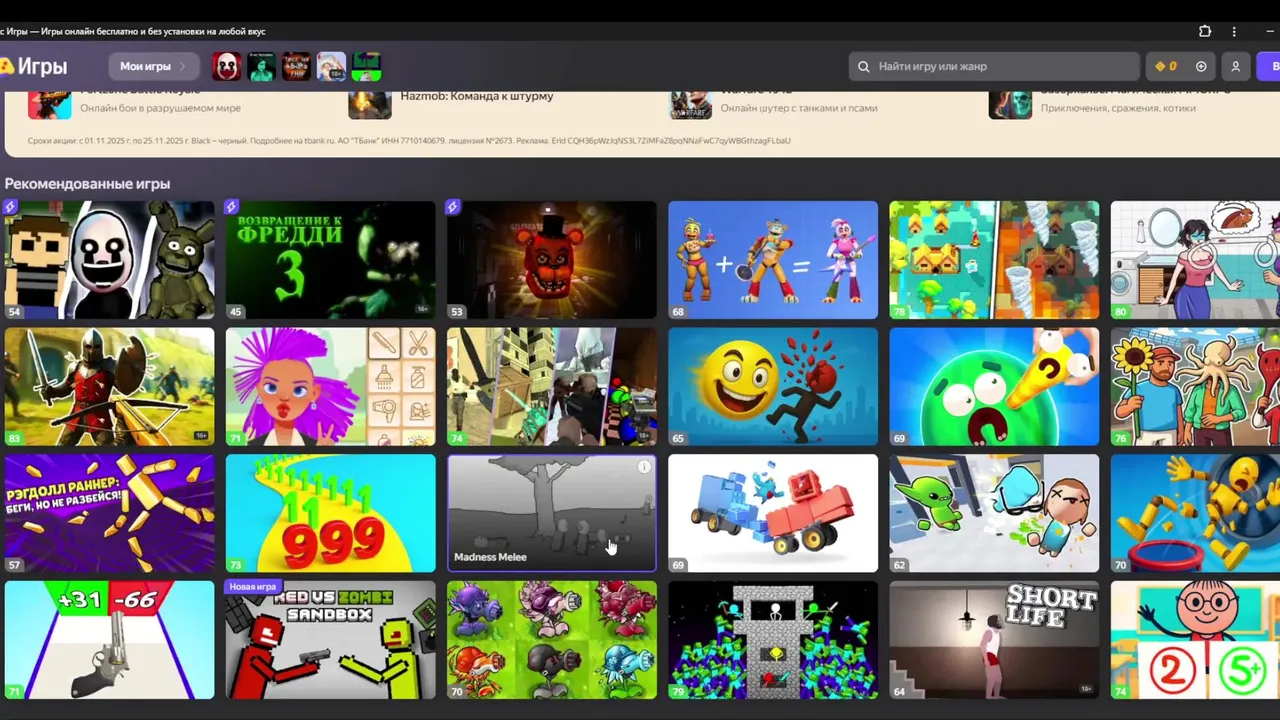The height and width of the screenshot is (720, 1280).
Task: Open the tornado island game rated 78
Action: (x=994, y=260)
